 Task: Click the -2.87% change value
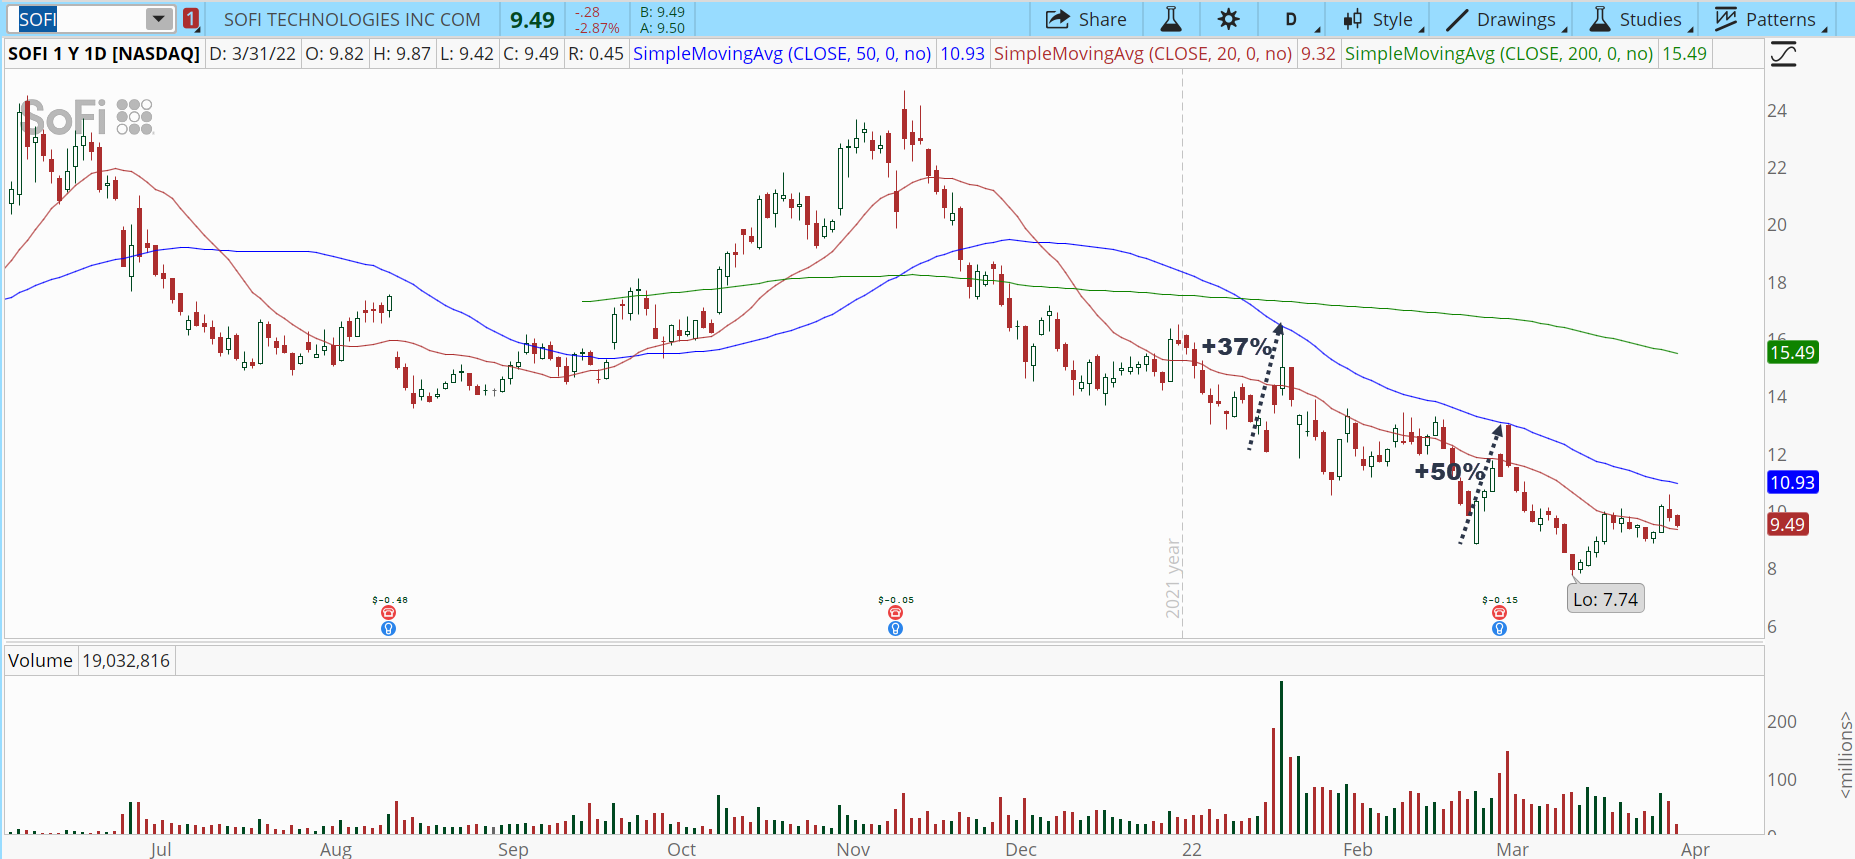pyautogui.click(x=597, y=28)
